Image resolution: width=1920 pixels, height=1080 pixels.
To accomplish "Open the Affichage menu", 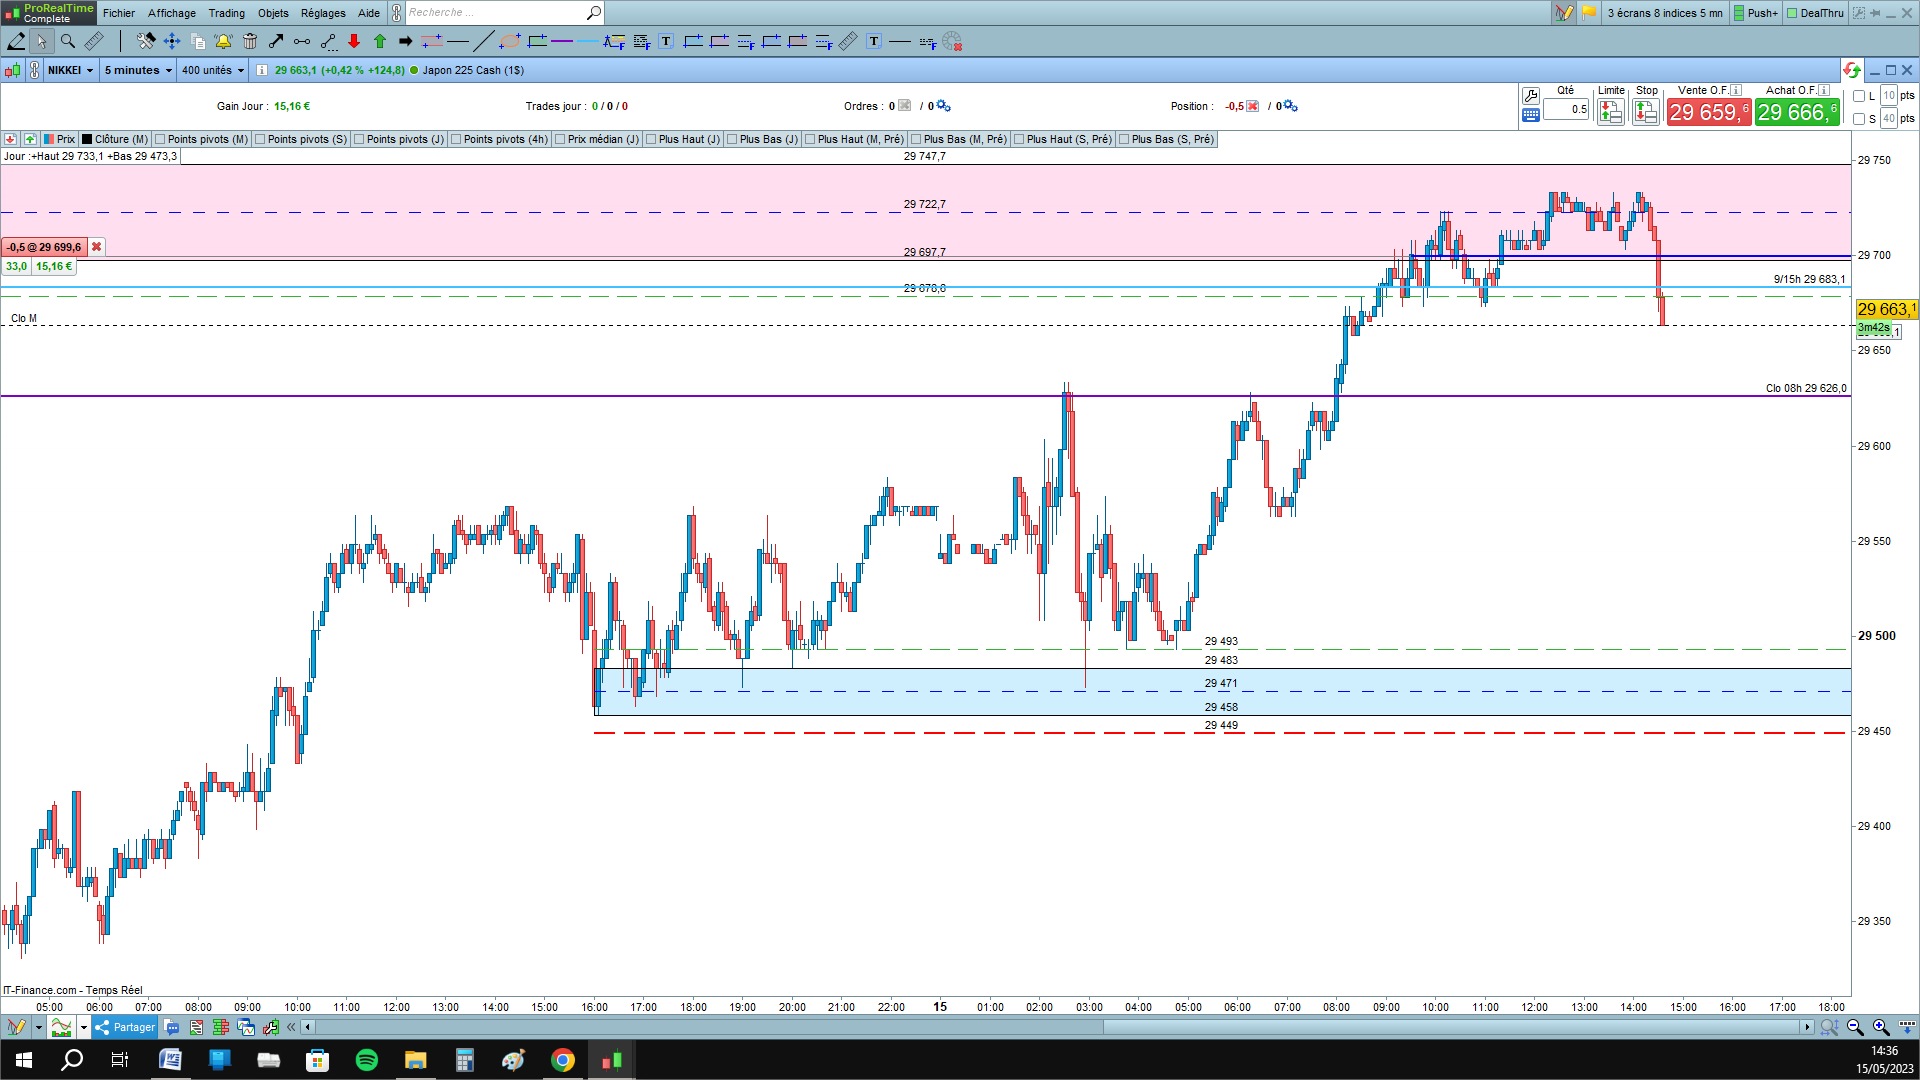I will (172, 13).
